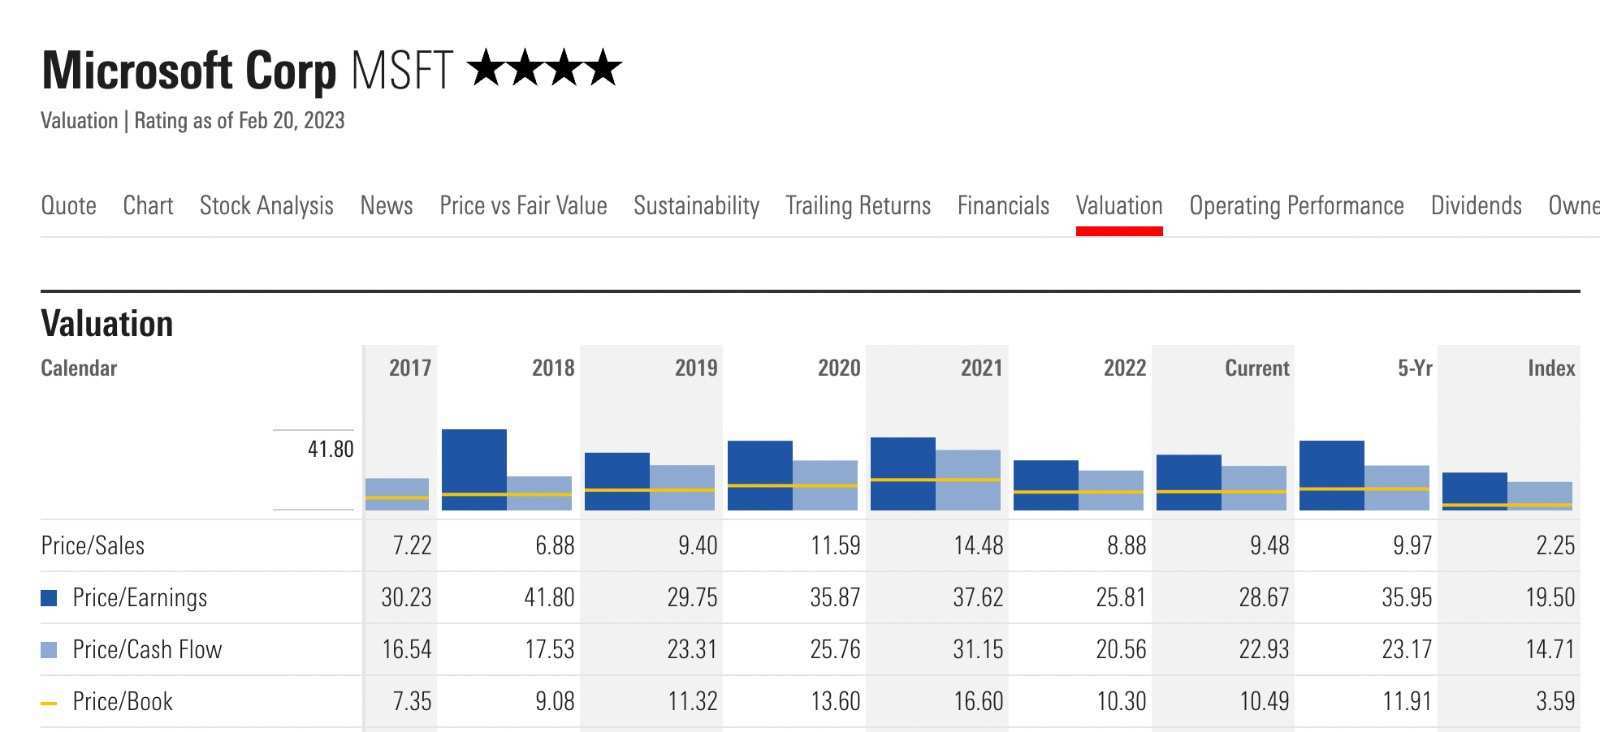
Task: Switch to the Chart tab
Action: click(x=148, y=206)
